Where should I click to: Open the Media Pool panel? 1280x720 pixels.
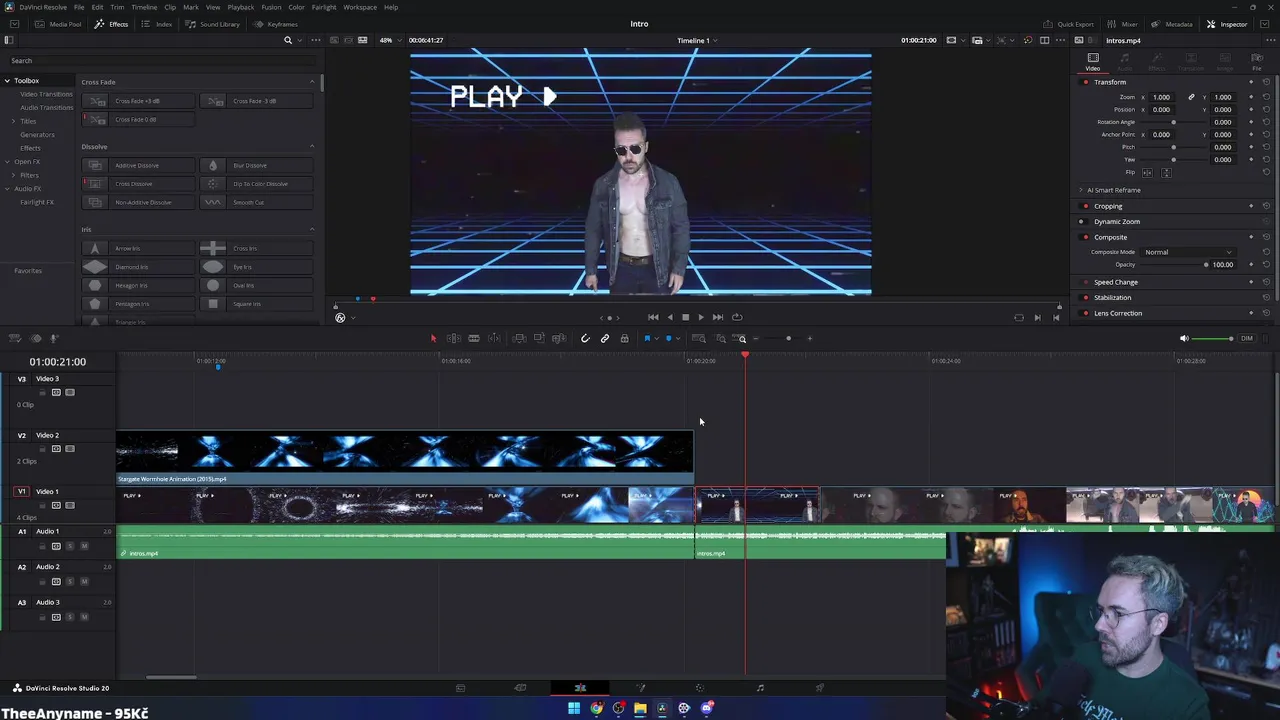[59, 24]
